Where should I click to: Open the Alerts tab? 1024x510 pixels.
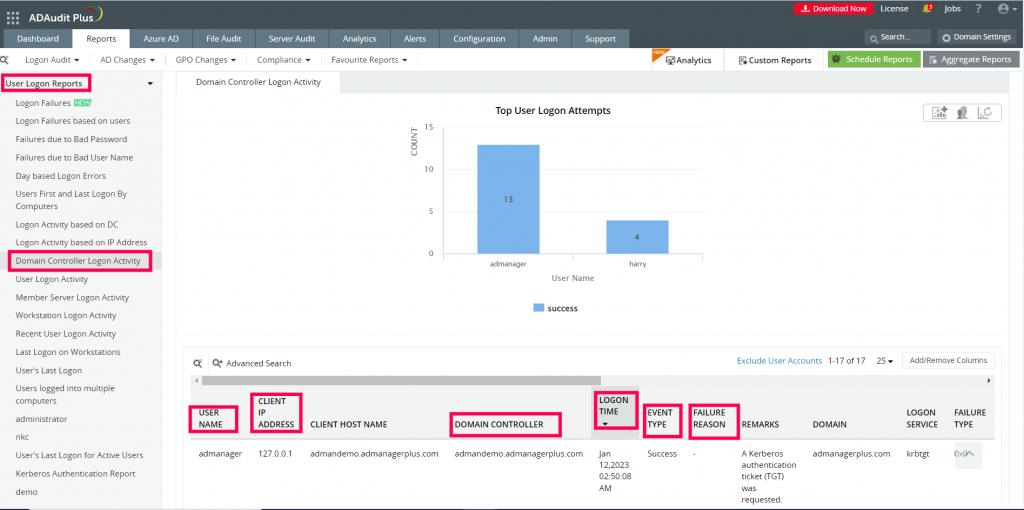[x=415, y=39]
